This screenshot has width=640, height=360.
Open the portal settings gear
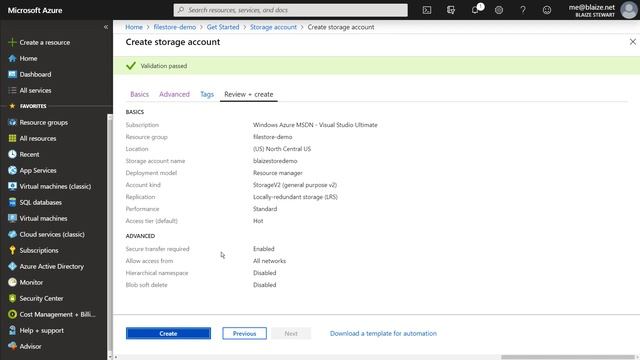[499, 10]
